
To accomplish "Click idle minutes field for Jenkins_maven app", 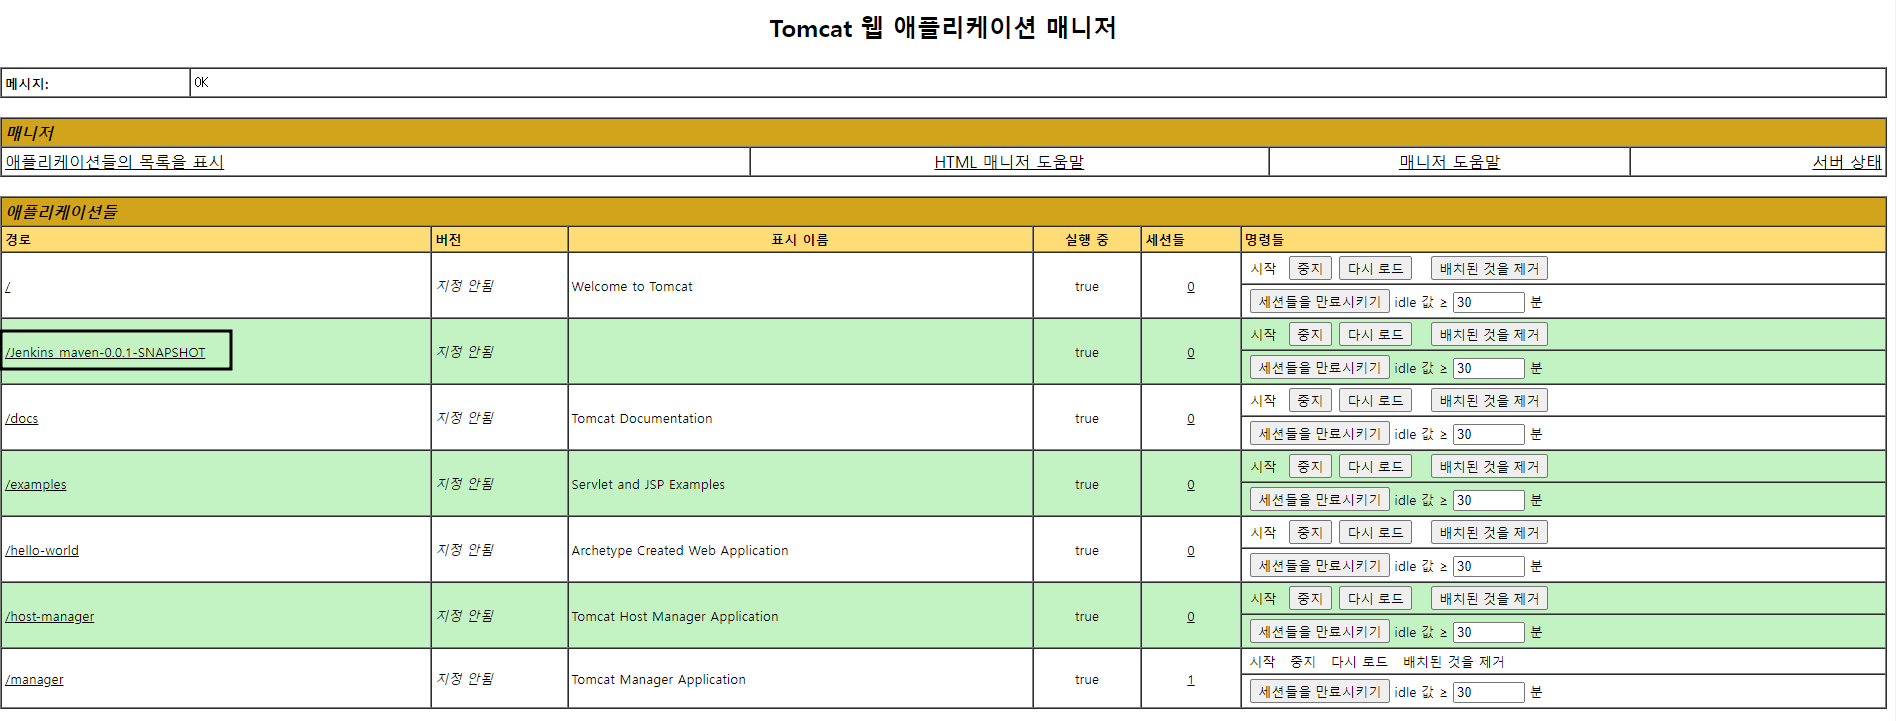I will [x=1489, y=368].
